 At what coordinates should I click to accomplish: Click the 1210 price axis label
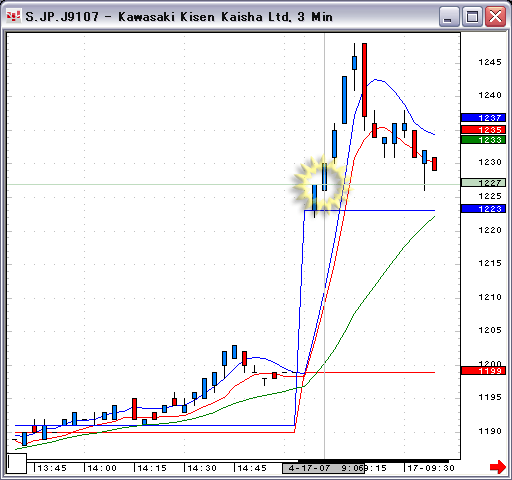click(490, 297)
